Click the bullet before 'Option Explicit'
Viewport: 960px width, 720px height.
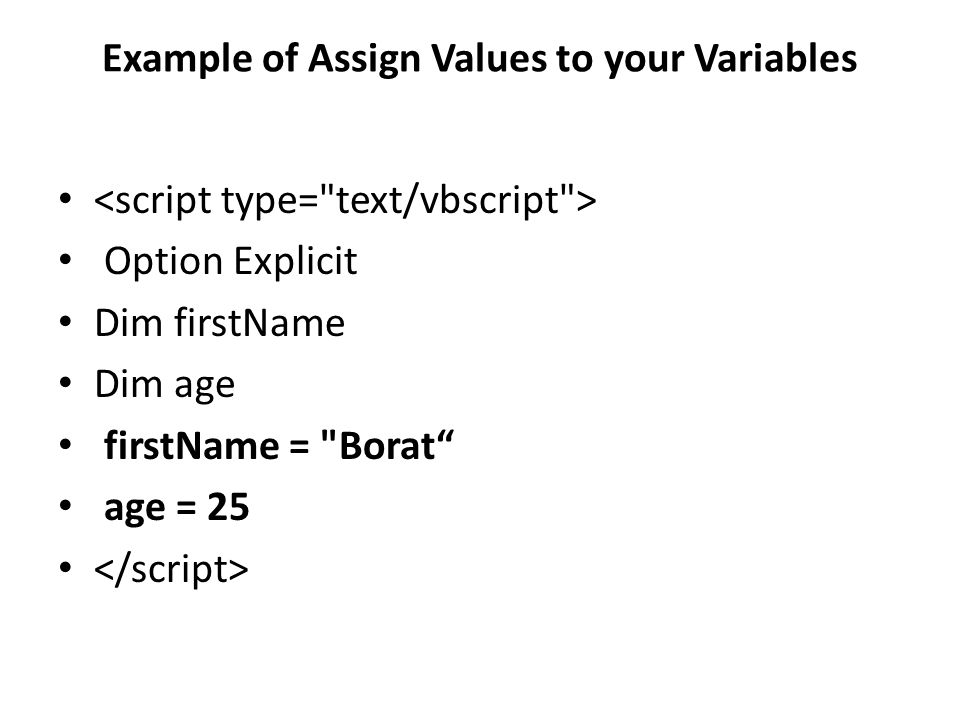tap(66, 260)
